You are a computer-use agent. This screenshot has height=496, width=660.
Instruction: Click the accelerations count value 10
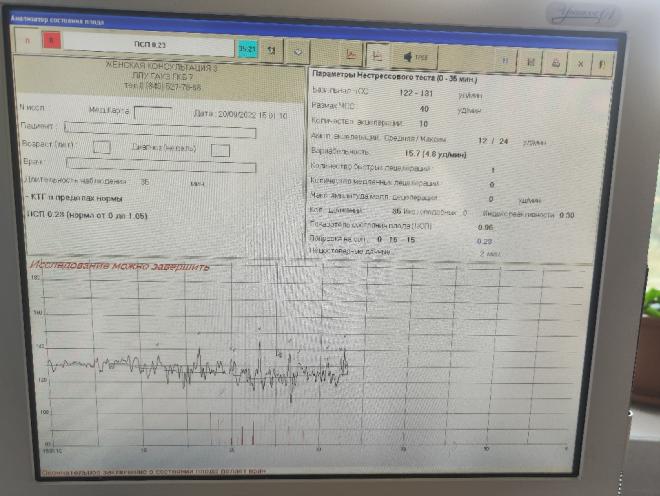coord(423,123)
